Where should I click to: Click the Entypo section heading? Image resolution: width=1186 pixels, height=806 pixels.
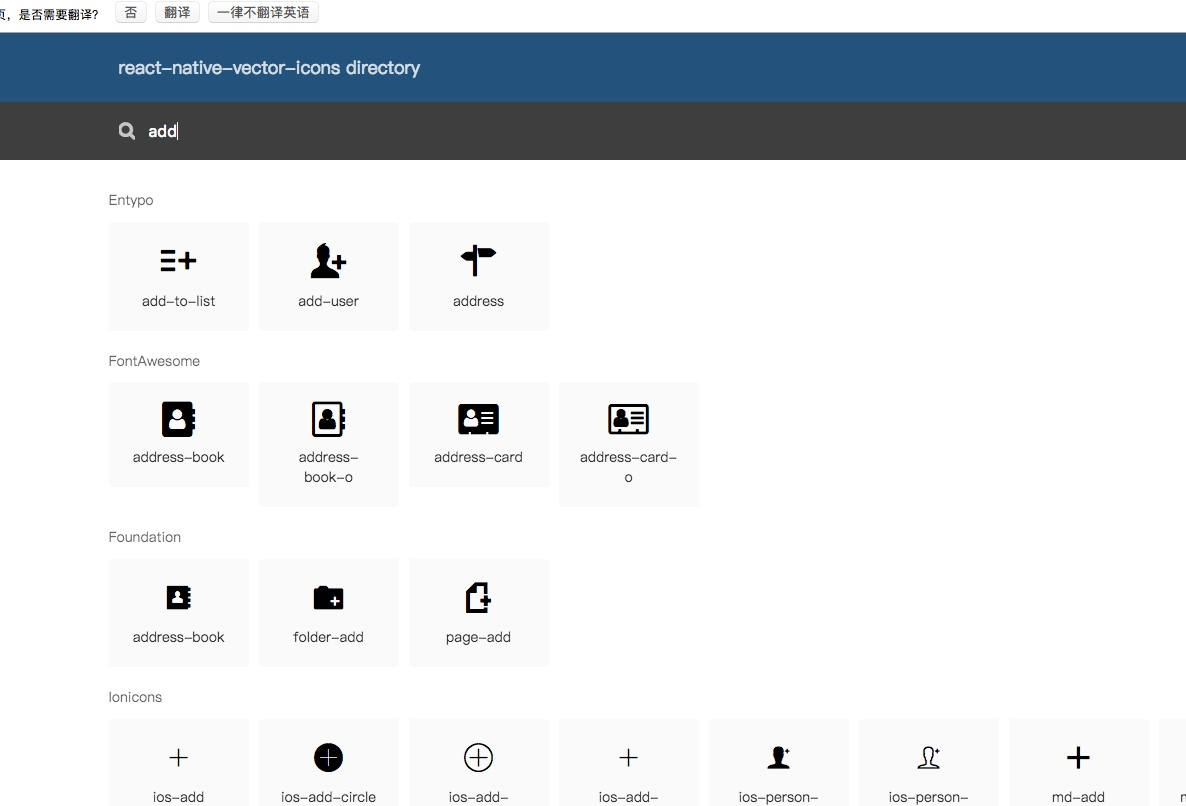131,200
